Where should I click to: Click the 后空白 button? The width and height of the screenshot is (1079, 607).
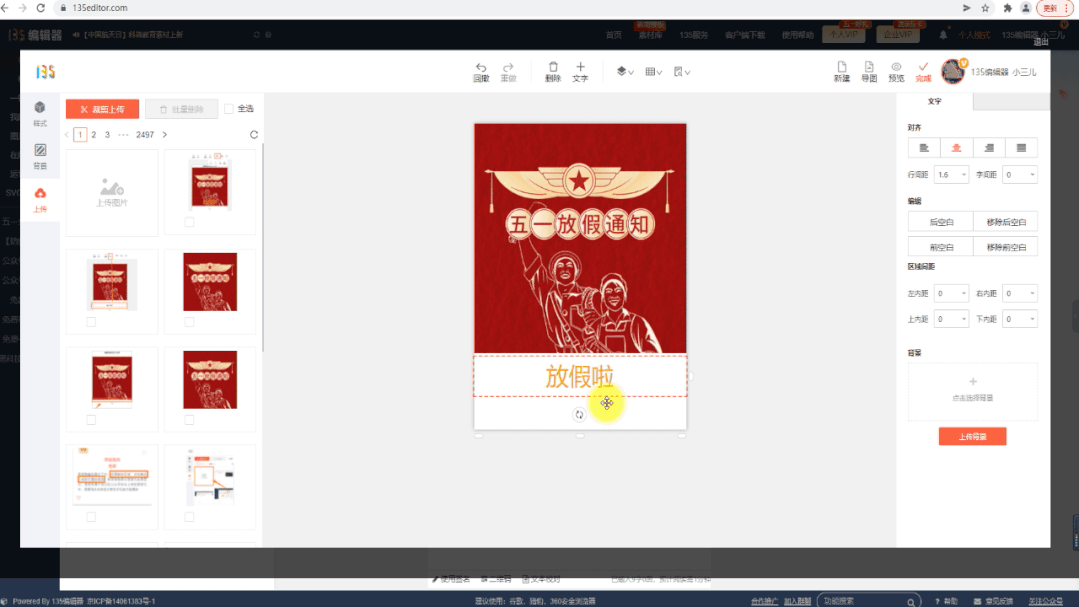tap(941, 222)
